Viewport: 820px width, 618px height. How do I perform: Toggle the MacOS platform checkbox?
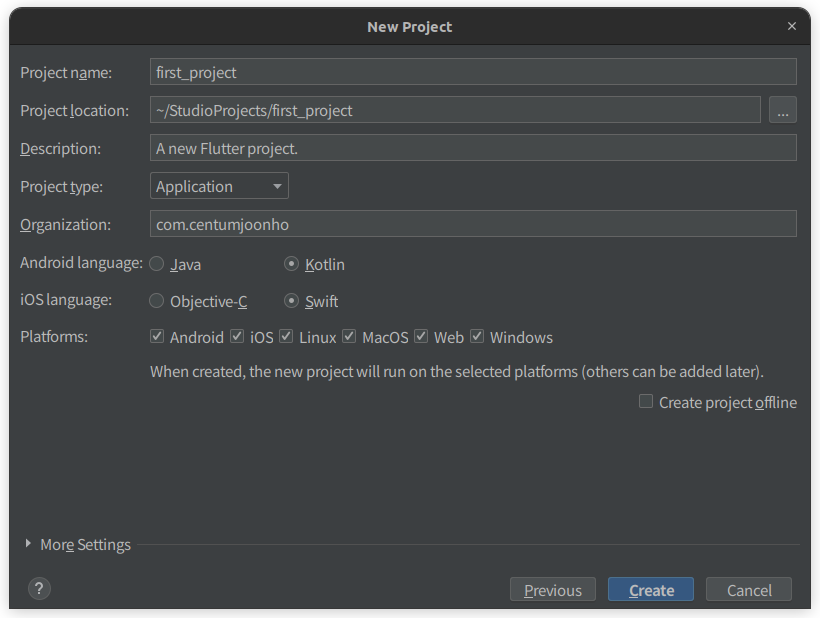(349, 336)
